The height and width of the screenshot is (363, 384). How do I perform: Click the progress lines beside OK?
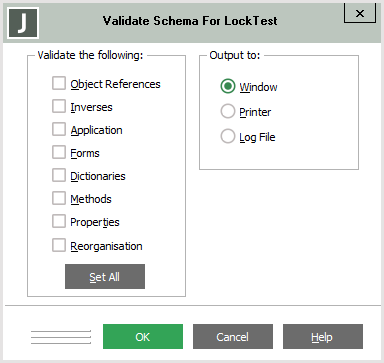tap(61, 337)
